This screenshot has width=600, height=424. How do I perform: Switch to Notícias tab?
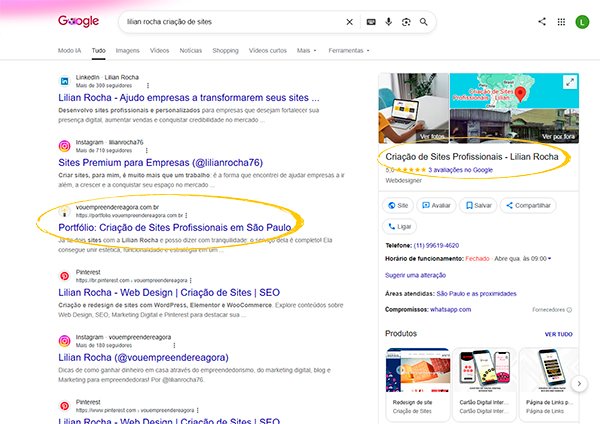[x=191, y=51]
